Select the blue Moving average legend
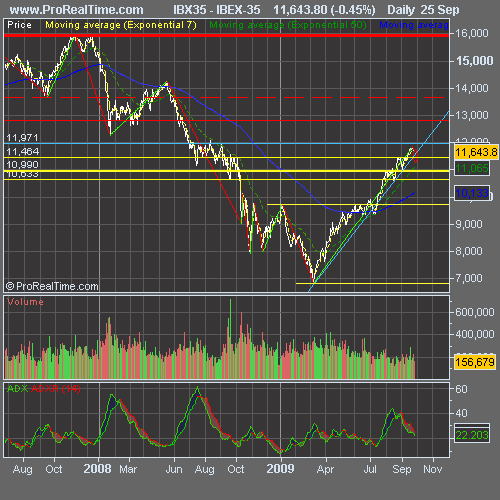 point(414,25)
